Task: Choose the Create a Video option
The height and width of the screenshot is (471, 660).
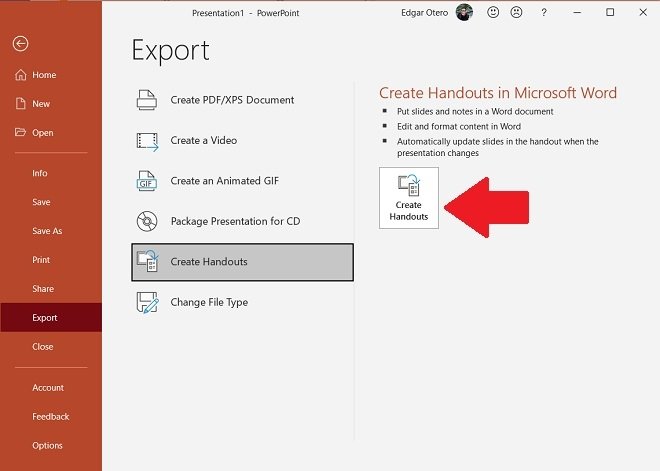Action: click(242, 141)
